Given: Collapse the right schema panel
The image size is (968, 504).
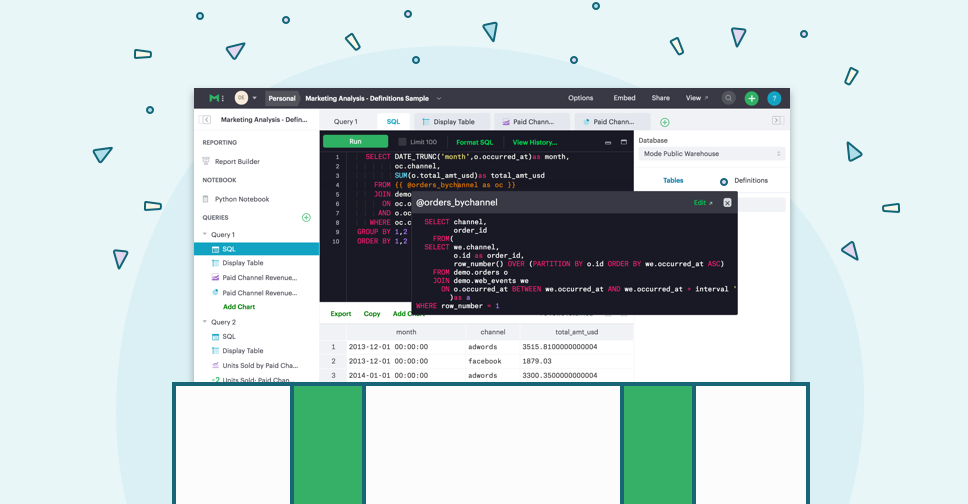Looking at the screenshot, I should tap(777, 120).
